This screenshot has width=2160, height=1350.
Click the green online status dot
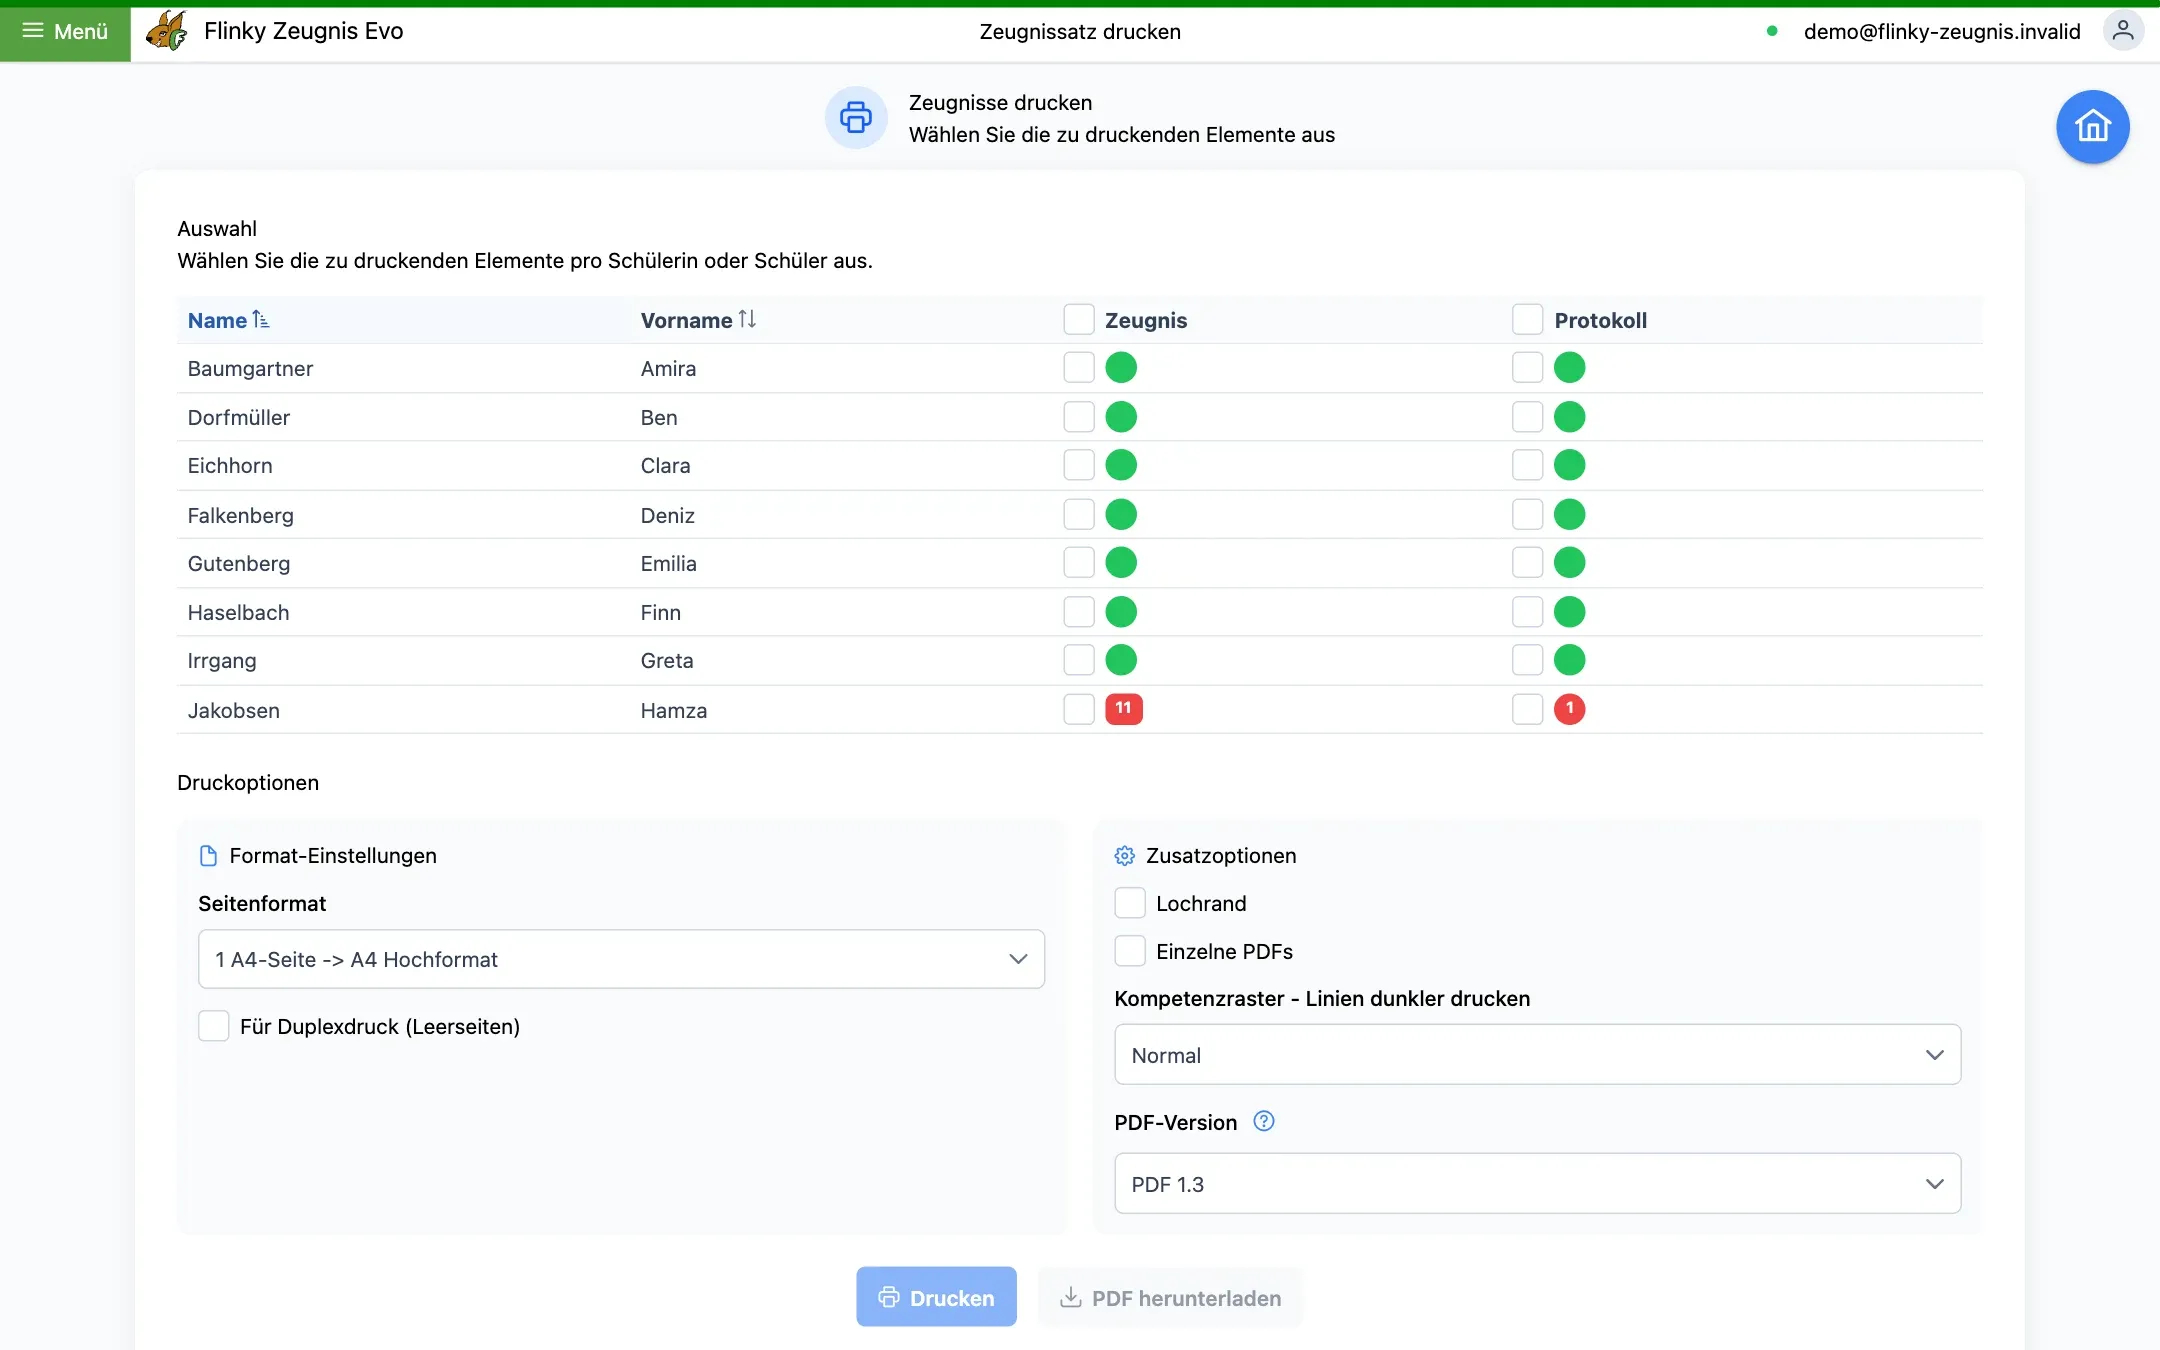coord(1772,31)
